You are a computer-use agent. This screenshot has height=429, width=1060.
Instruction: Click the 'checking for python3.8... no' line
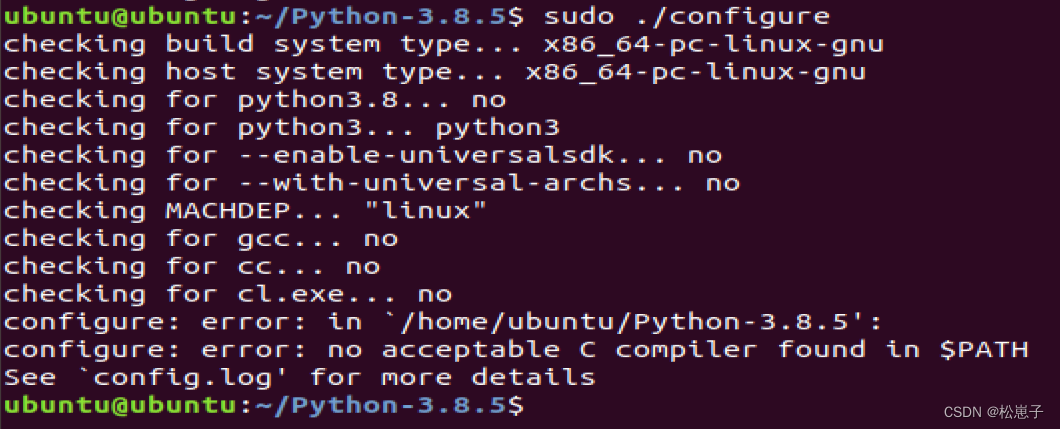tap(255, 100)
